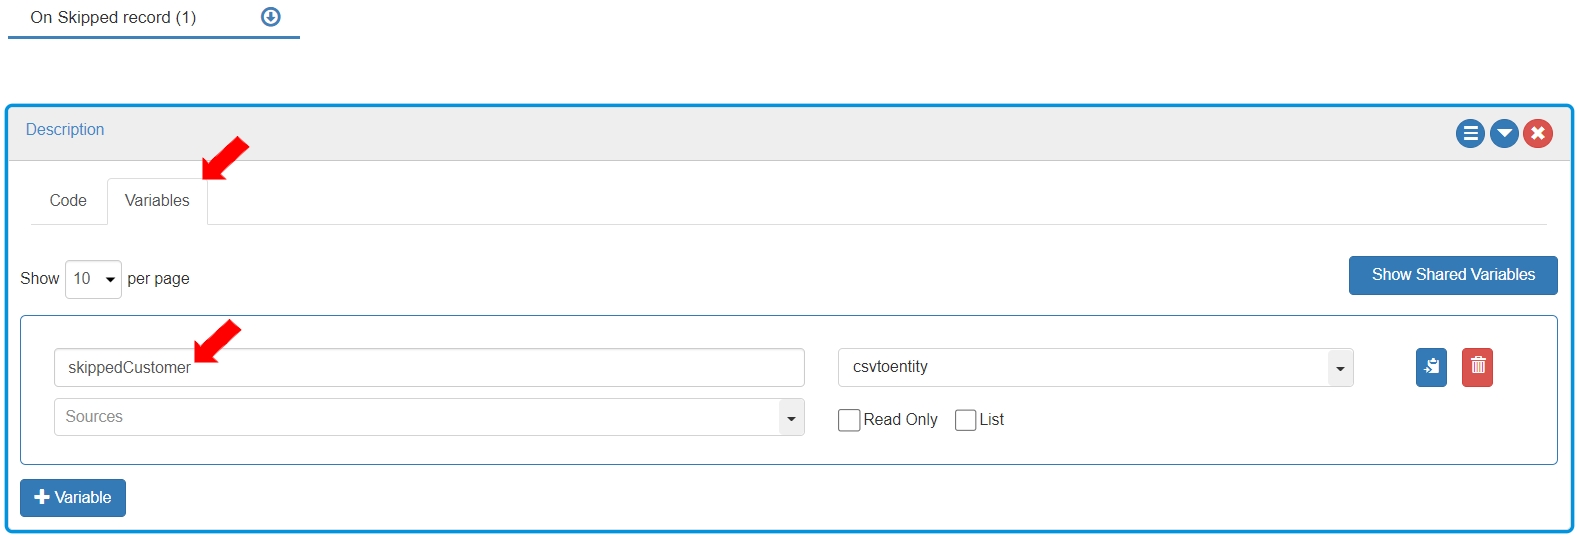Focus the Sources placeholder text area
The image size is (1577, 535).
[416, 417]
